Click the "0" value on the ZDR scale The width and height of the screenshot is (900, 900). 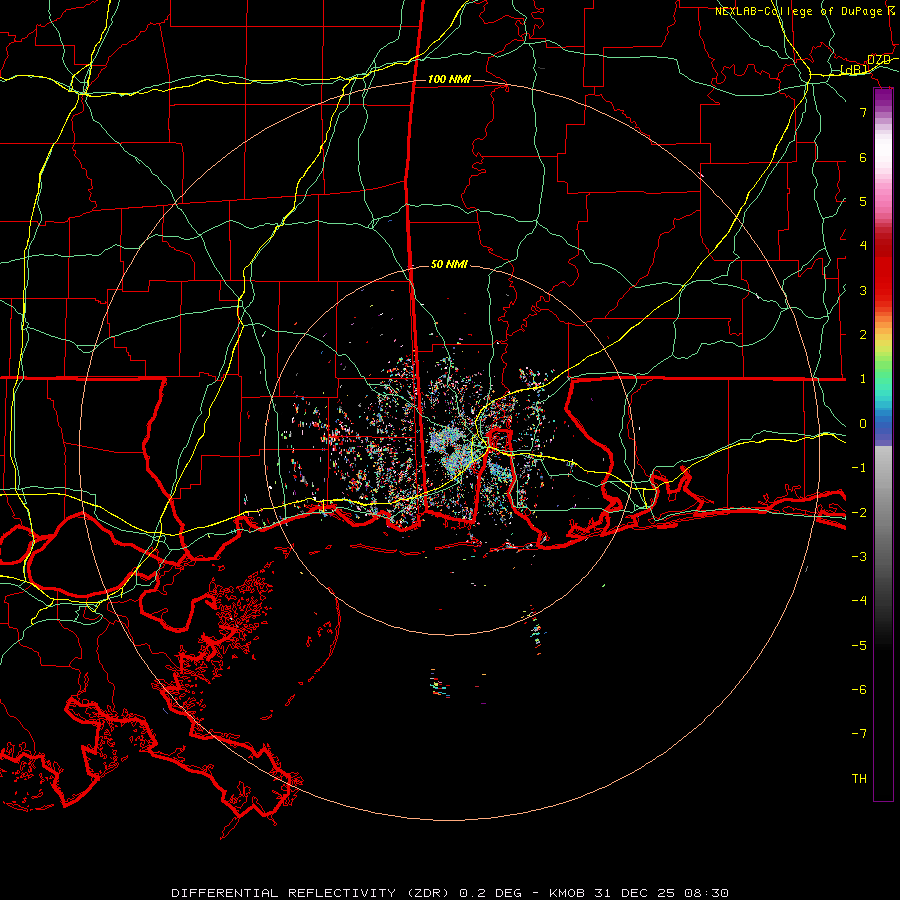(x=863, y=424)
